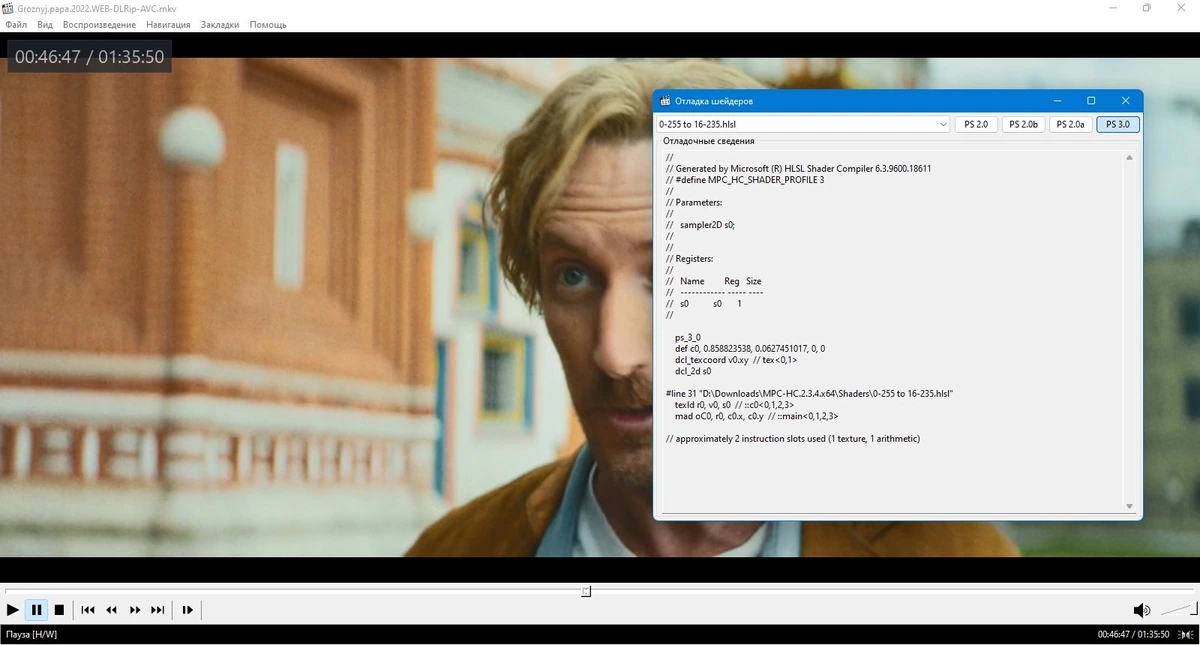Select the PS 3.0 shader profile
Screen dimensions: 1200x645
click(1118, 124)
